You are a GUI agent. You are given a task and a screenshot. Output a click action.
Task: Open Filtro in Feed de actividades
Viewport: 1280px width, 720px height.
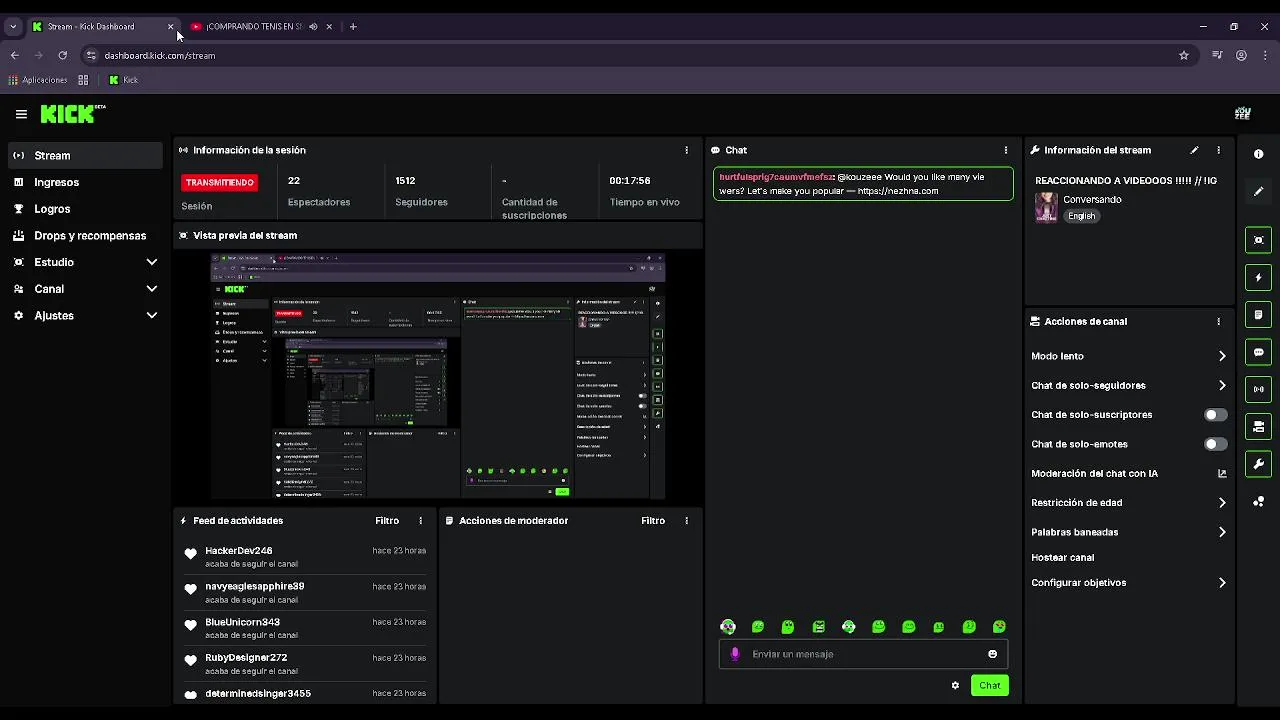click(387, 521)
